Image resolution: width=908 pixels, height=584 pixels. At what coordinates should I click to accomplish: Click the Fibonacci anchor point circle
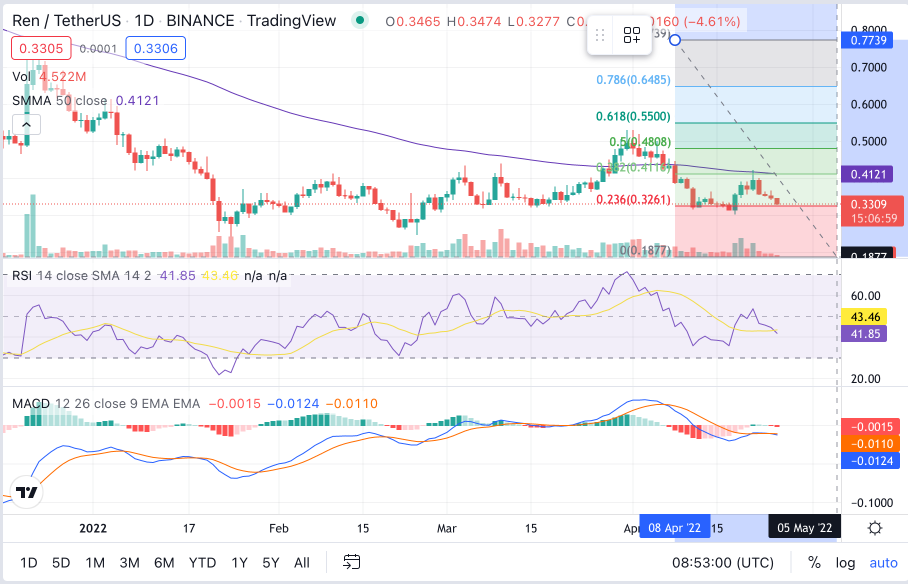(x=675, y=40)
